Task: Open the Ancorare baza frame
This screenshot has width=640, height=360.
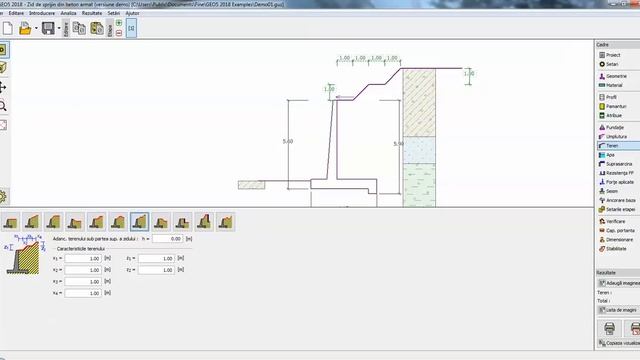Action: tap(618, 200)
